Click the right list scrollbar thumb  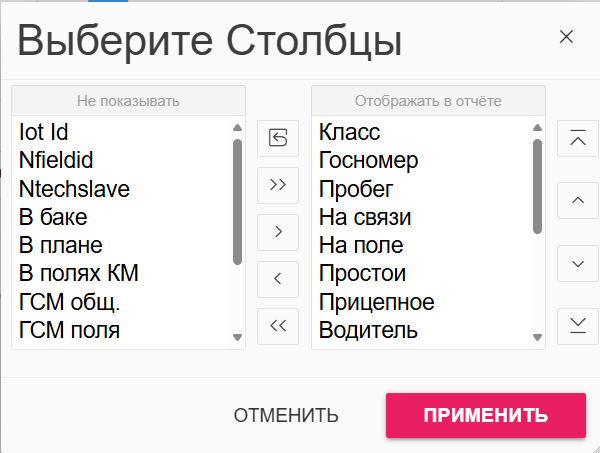pyautogui.click(x=537, y=186)
